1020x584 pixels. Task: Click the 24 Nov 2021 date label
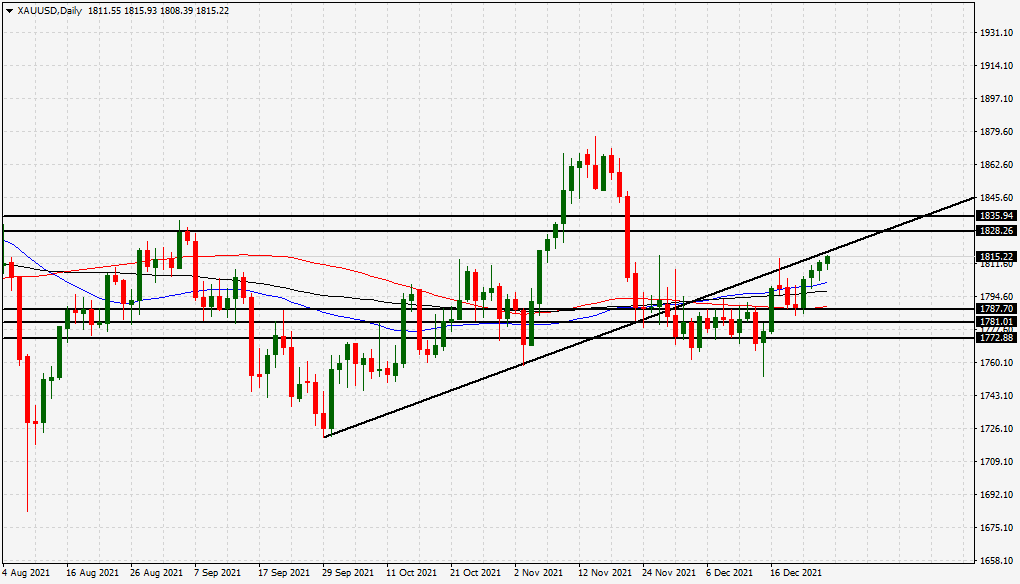tap(669, 573)
